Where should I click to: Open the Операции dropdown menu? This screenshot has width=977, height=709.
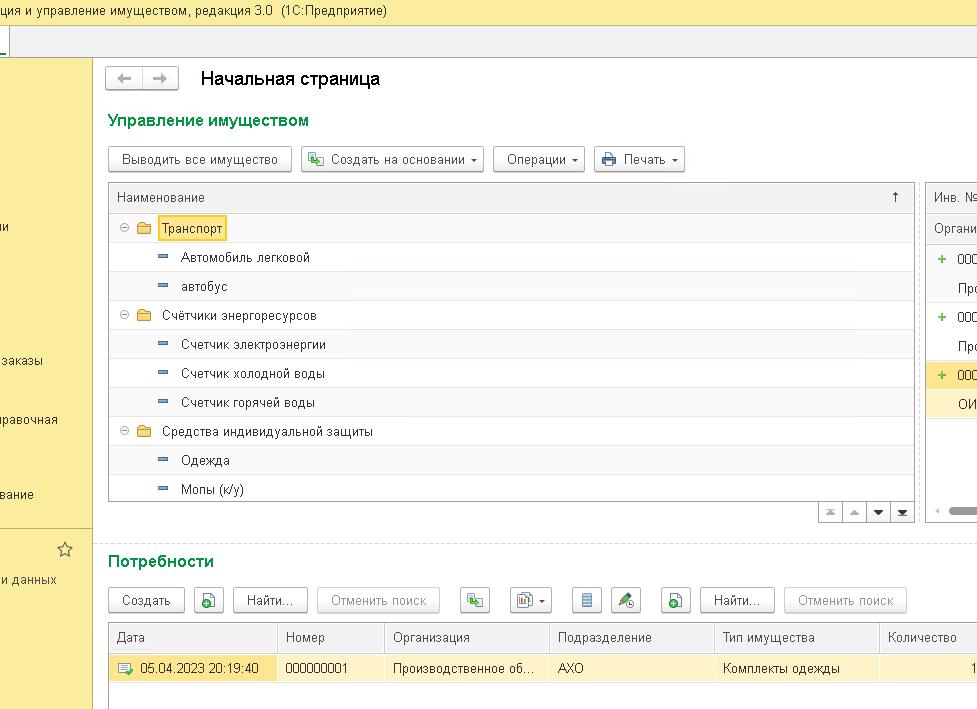[539, 159]
